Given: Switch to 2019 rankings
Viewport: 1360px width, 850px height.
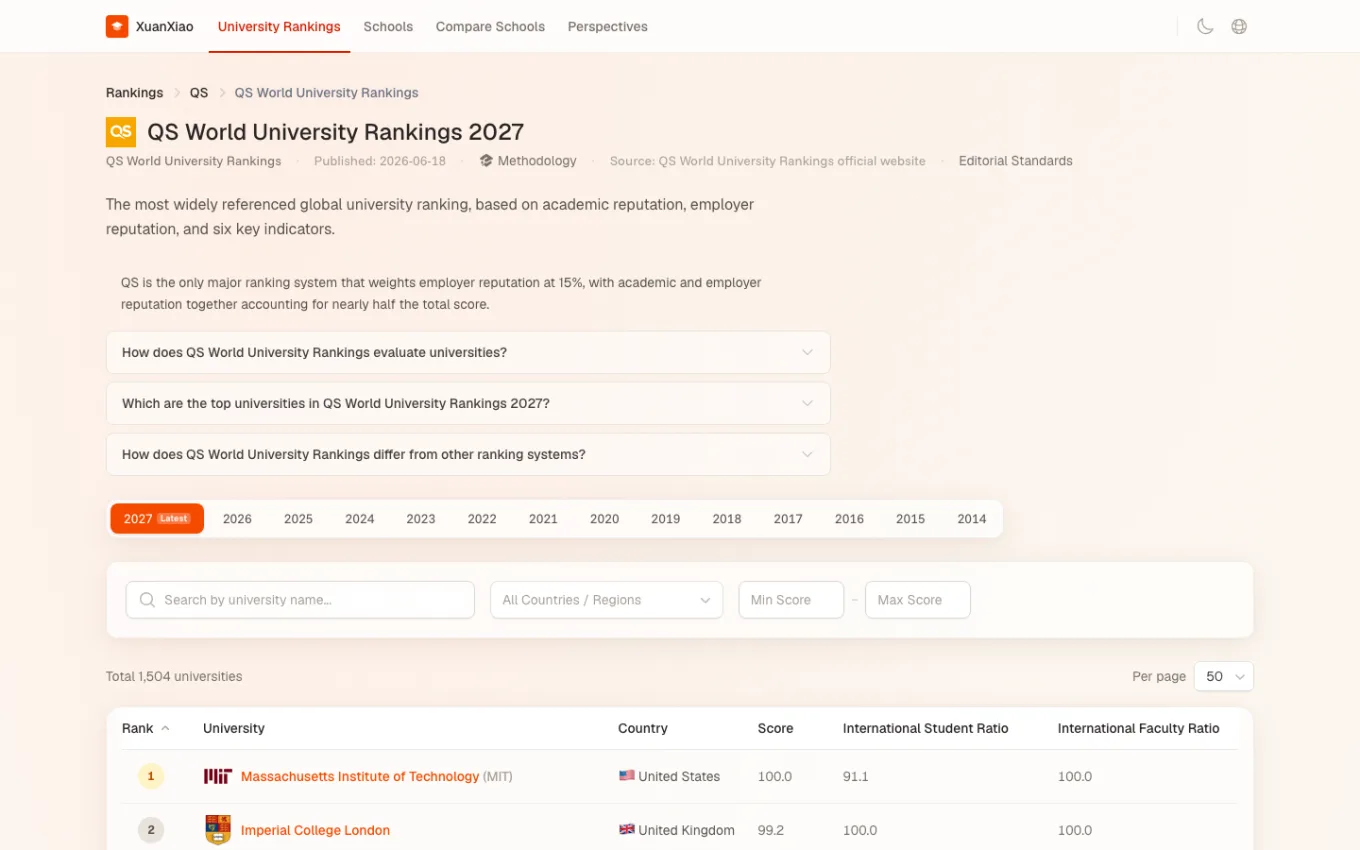Looking at the screenshot, I should [x=665, y=519].
